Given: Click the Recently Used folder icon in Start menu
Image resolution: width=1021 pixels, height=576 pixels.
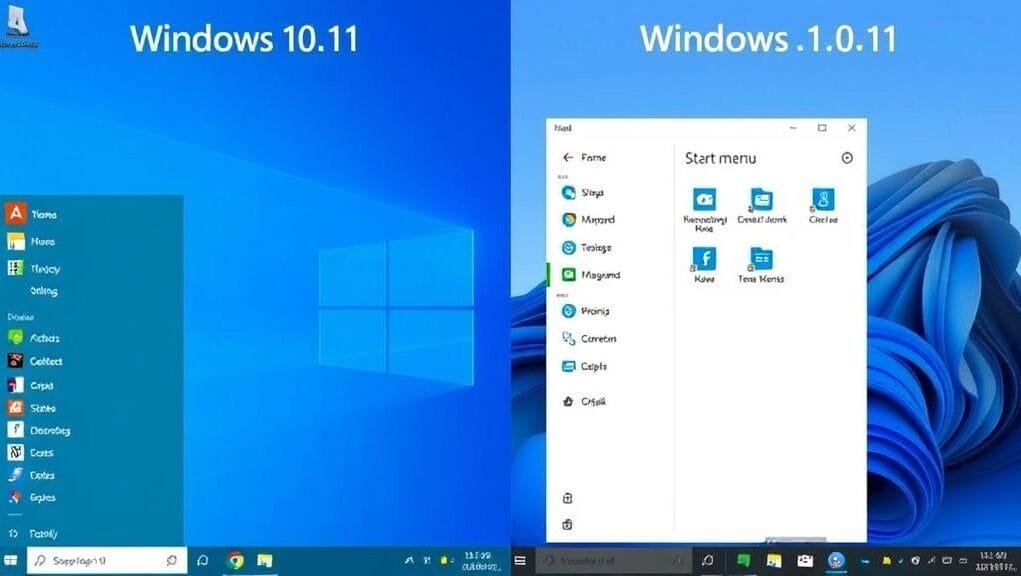Looking at the screenshot, I should (705, 198).
